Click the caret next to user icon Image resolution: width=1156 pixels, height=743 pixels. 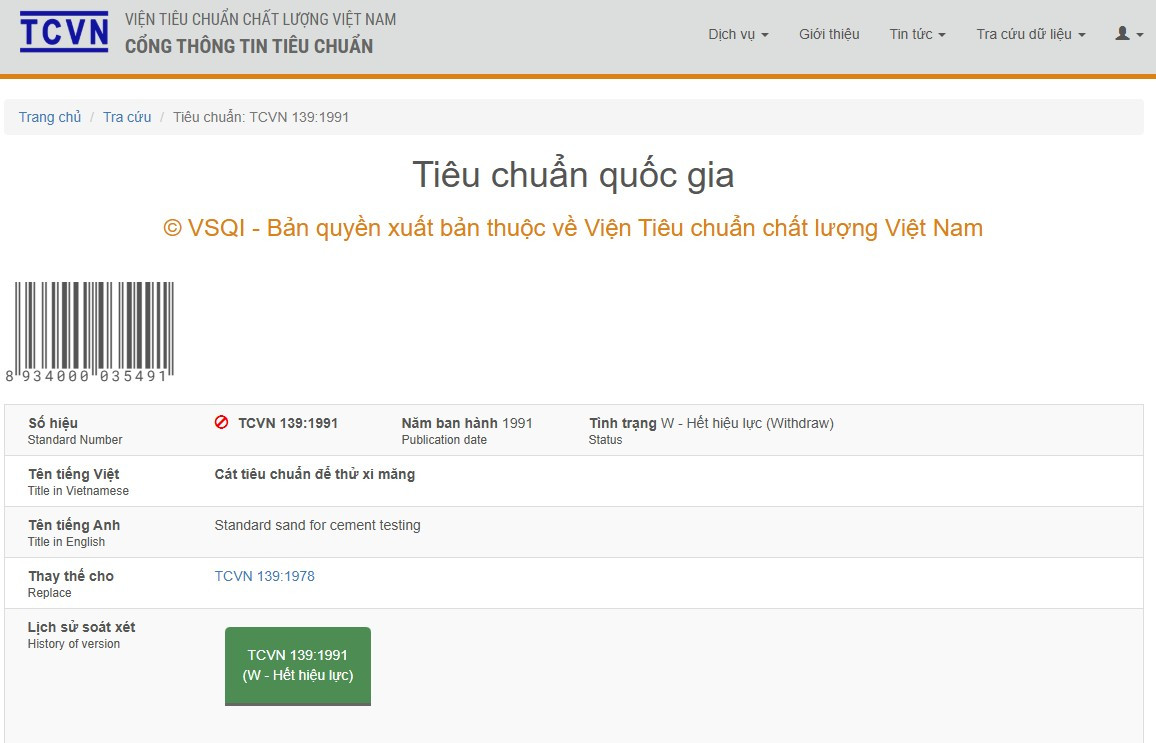1140,35
